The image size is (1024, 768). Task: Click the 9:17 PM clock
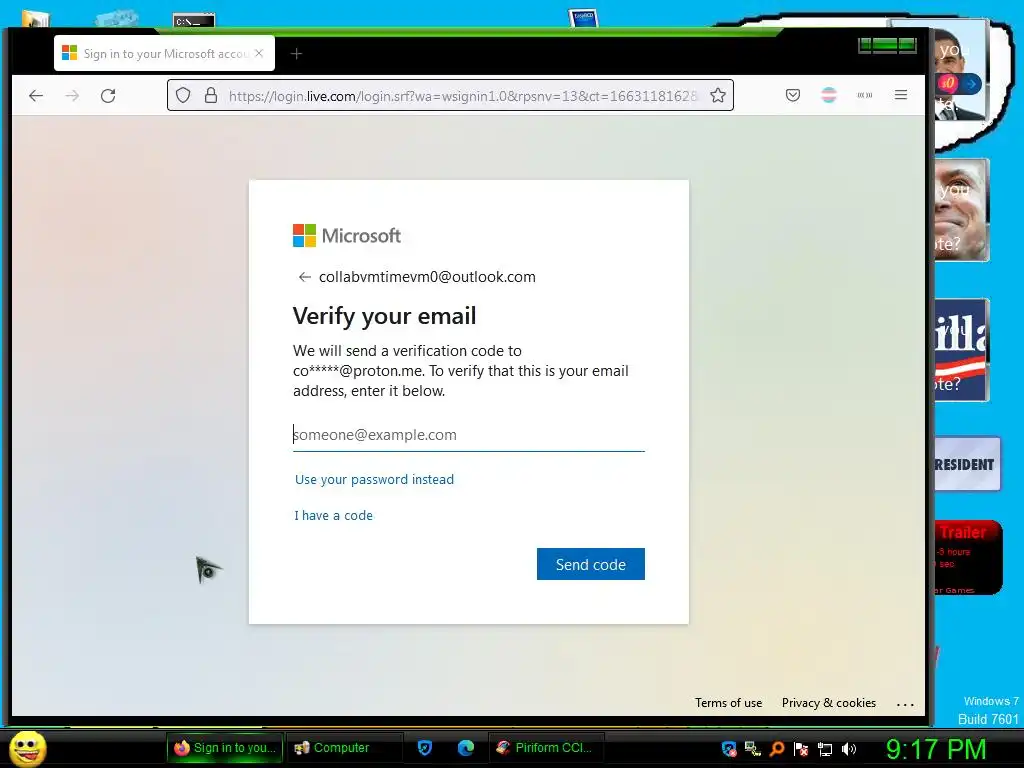pos(936,748)
